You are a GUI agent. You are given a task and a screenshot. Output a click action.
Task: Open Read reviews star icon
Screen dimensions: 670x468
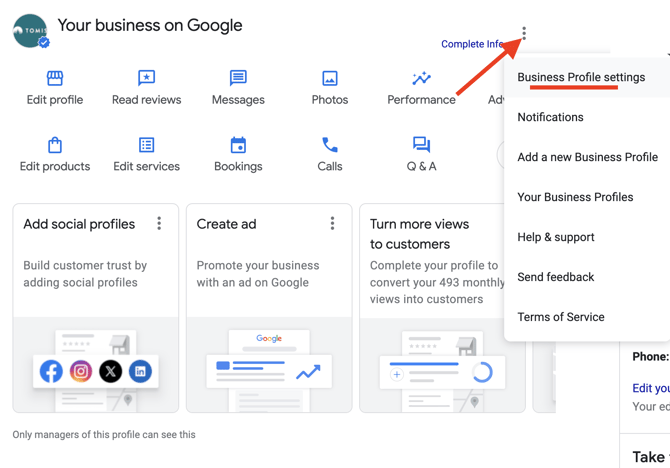(x=146, y=78)
